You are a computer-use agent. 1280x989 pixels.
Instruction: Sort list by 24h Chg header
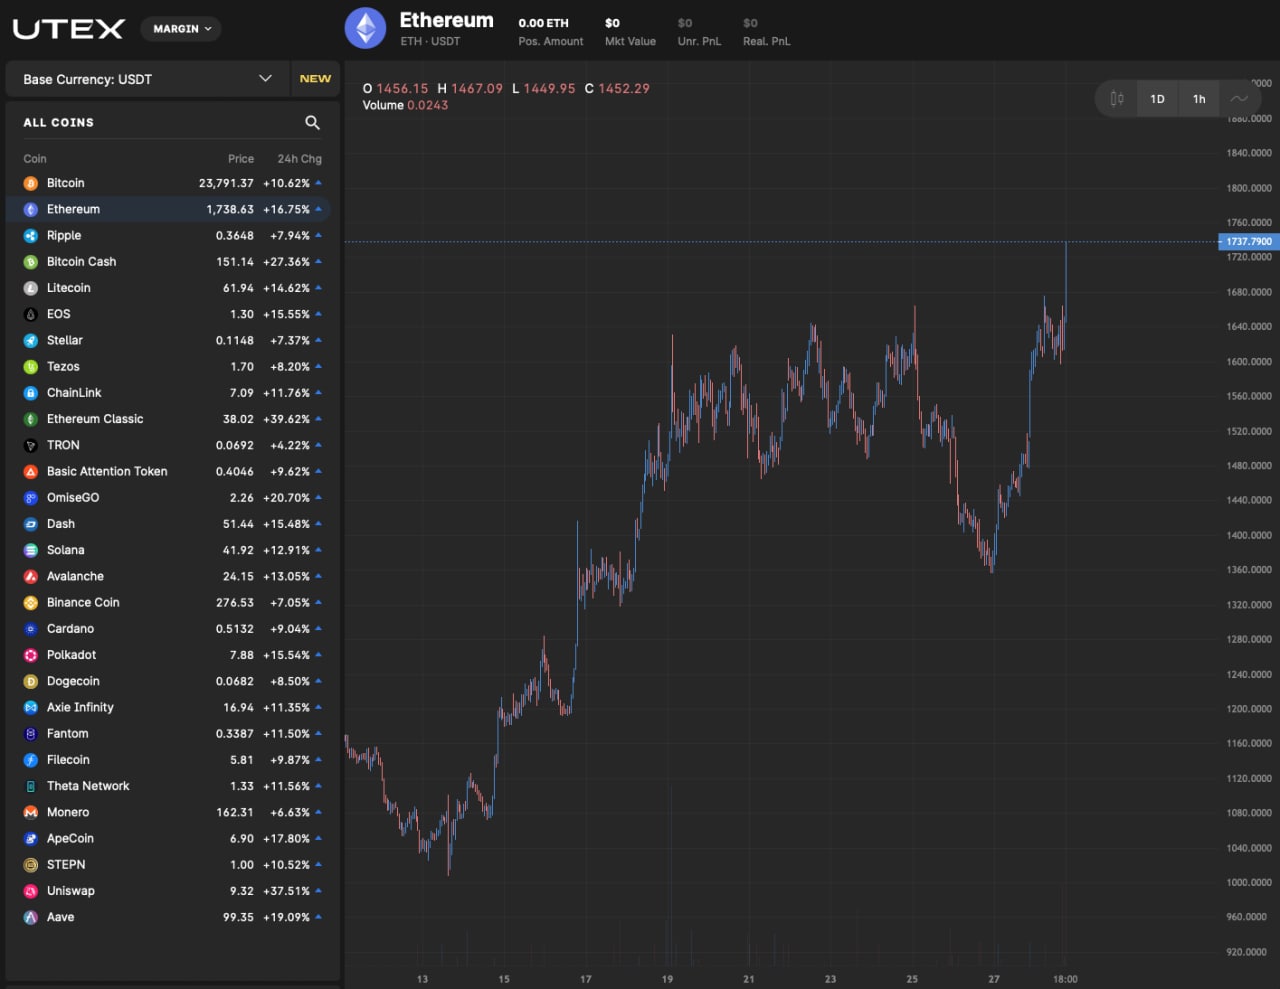300,159
